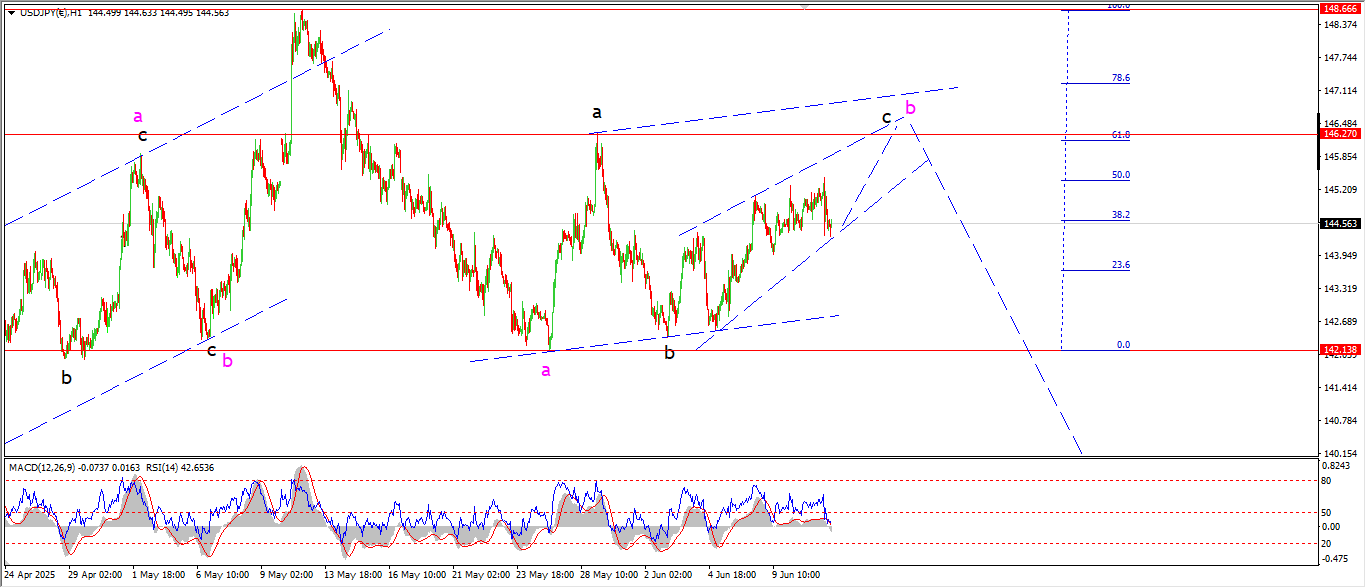Click the 147.114 value on price scale

(x=1340, y=91)
